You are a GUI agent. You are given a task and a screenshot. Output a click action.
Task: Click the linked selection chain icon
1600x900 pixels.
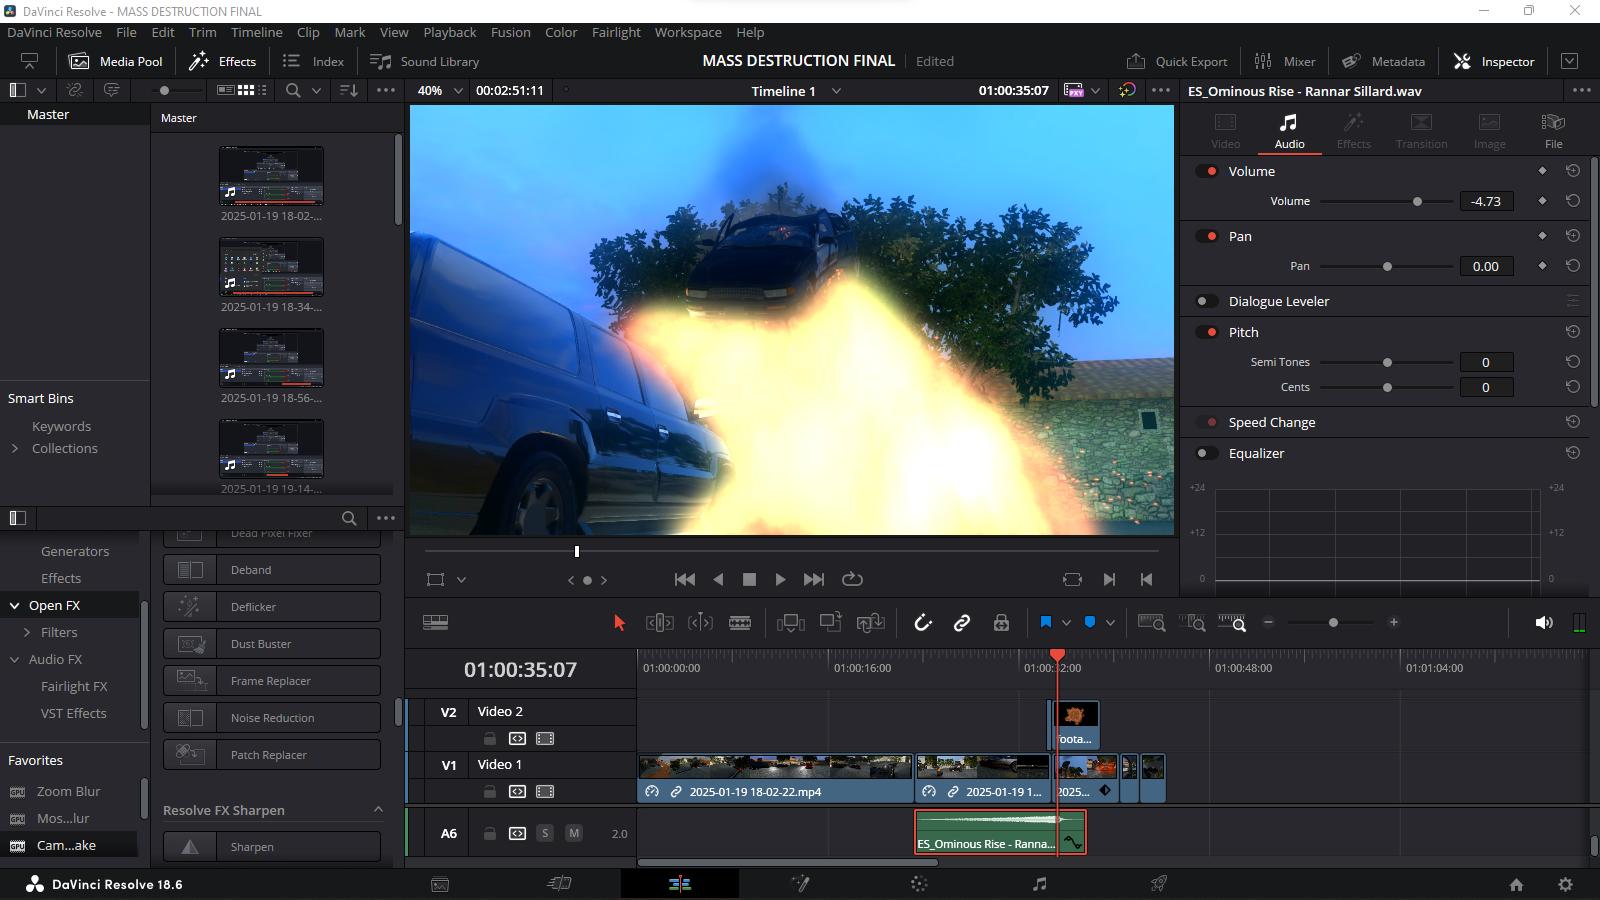click(x=962, y=623)
